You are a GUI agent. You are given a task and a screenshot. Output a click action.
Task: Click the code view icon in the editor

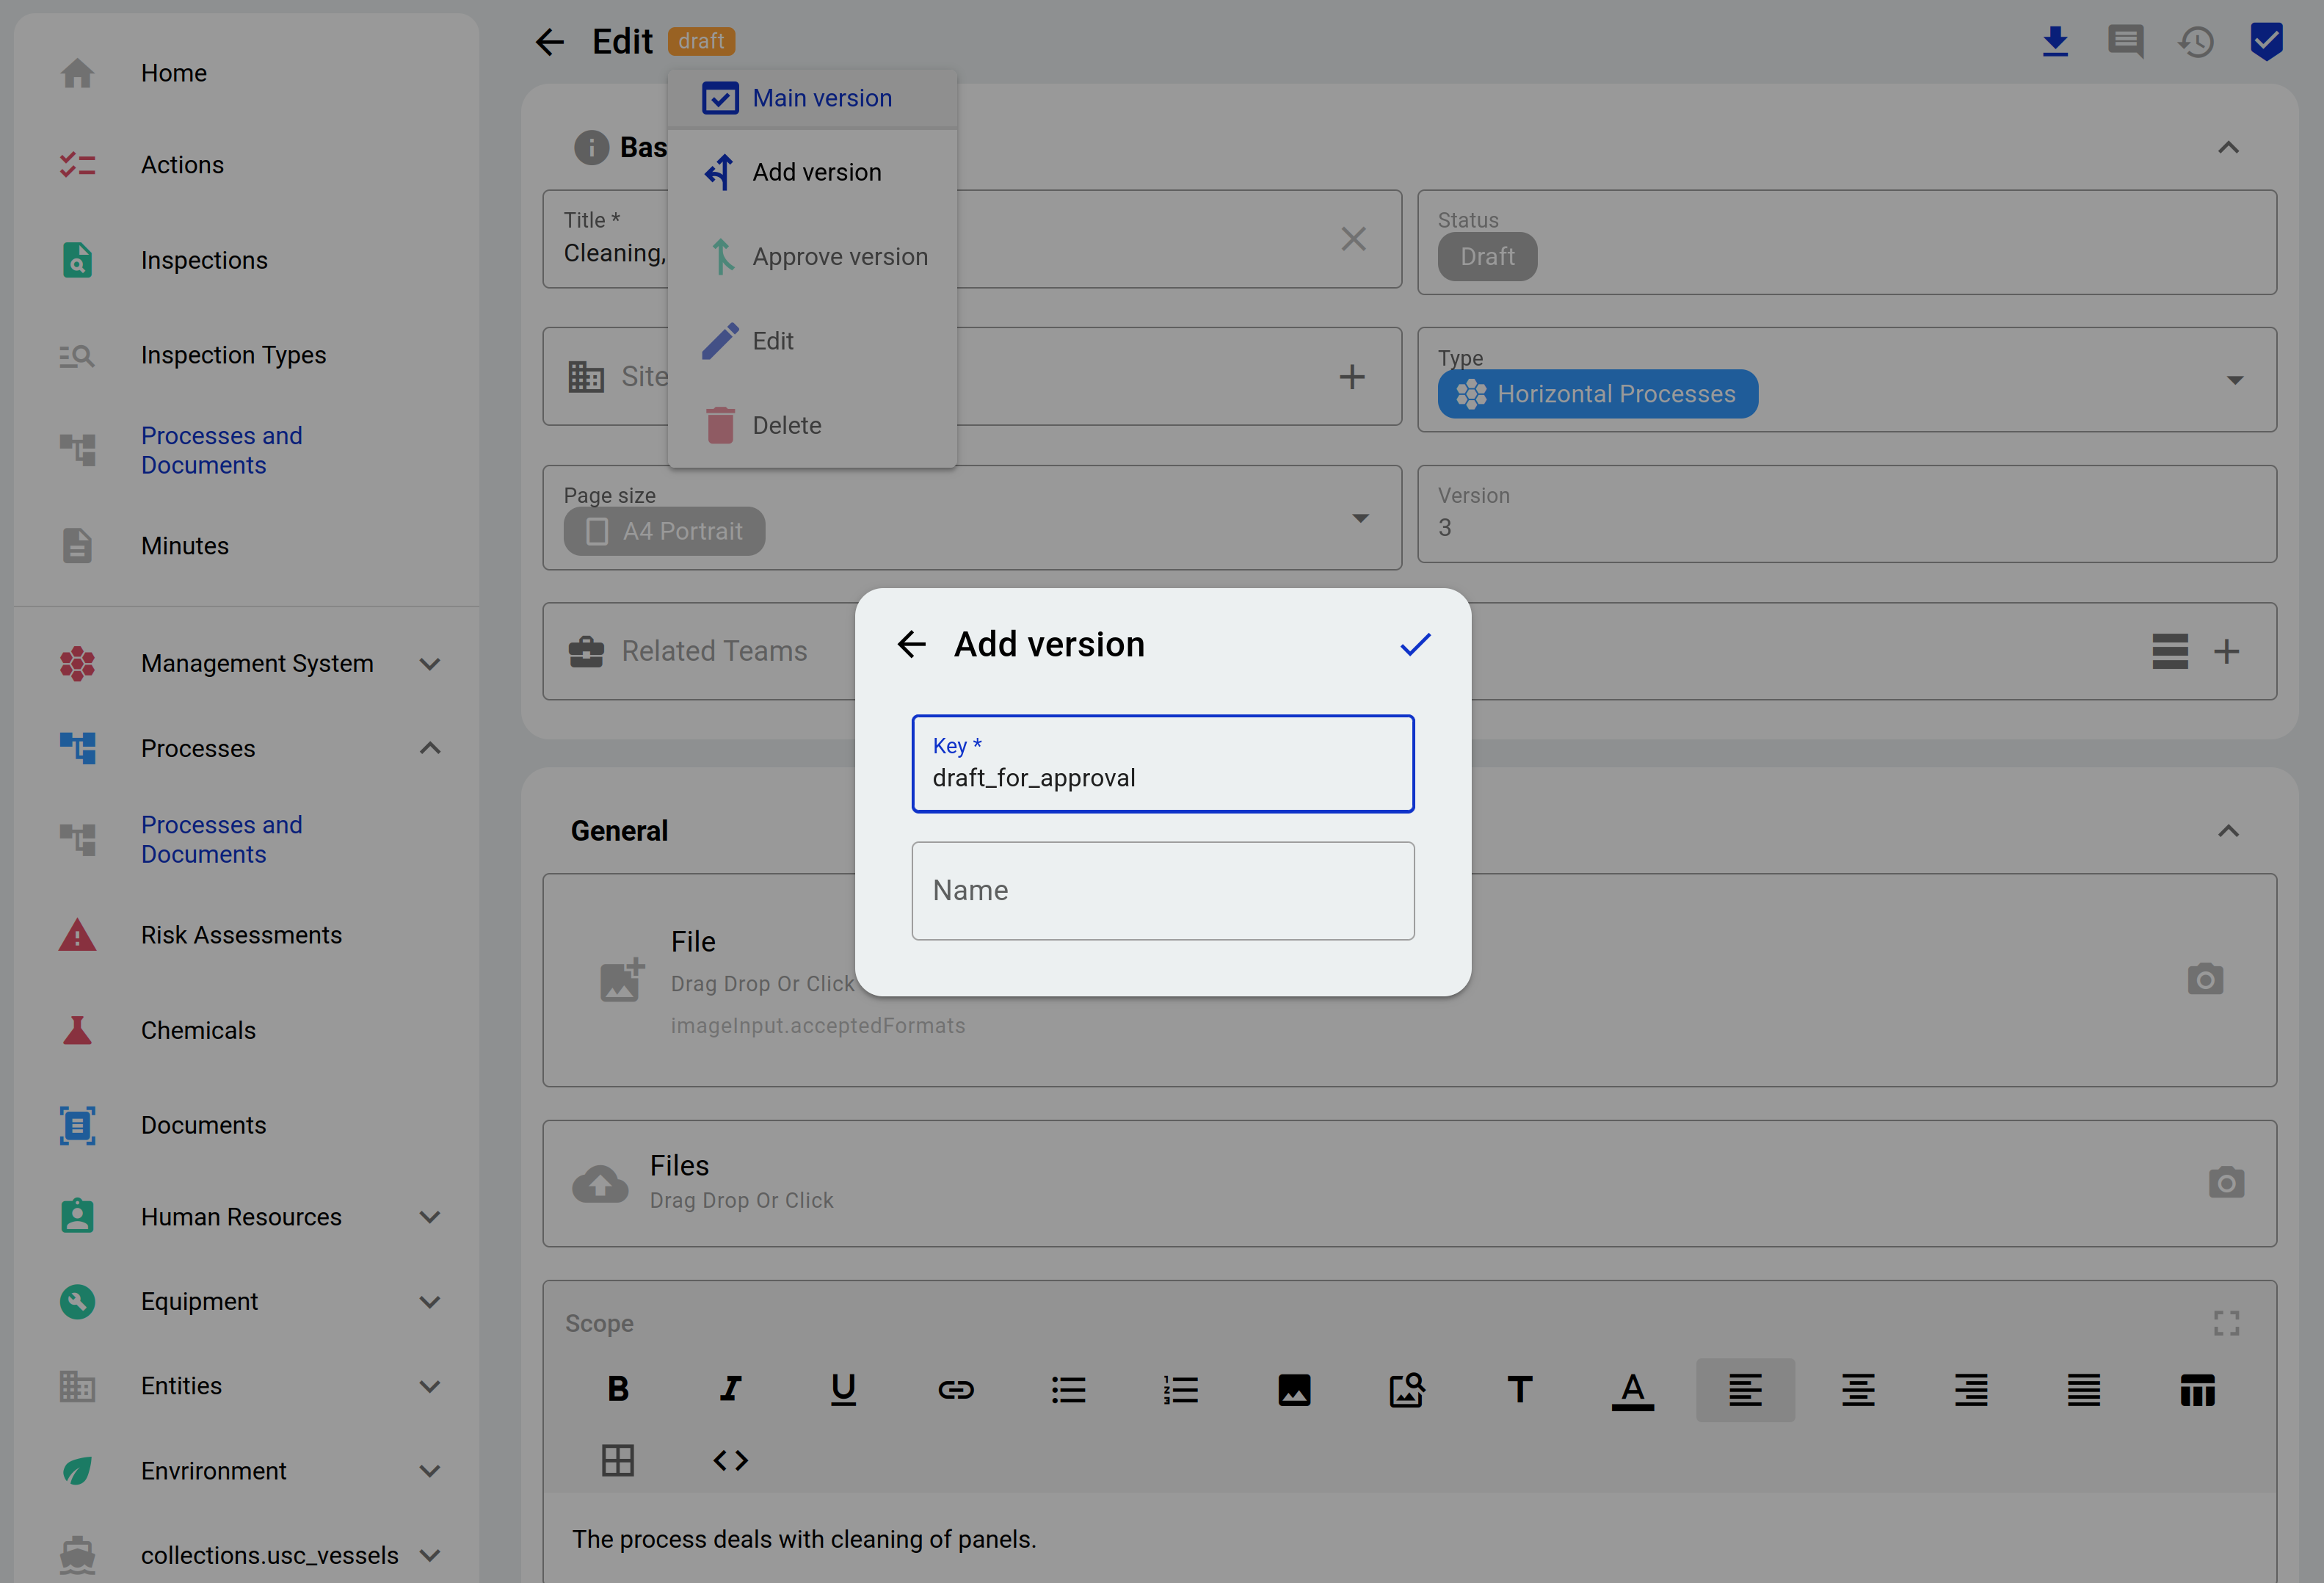(x=730, y=1460)
